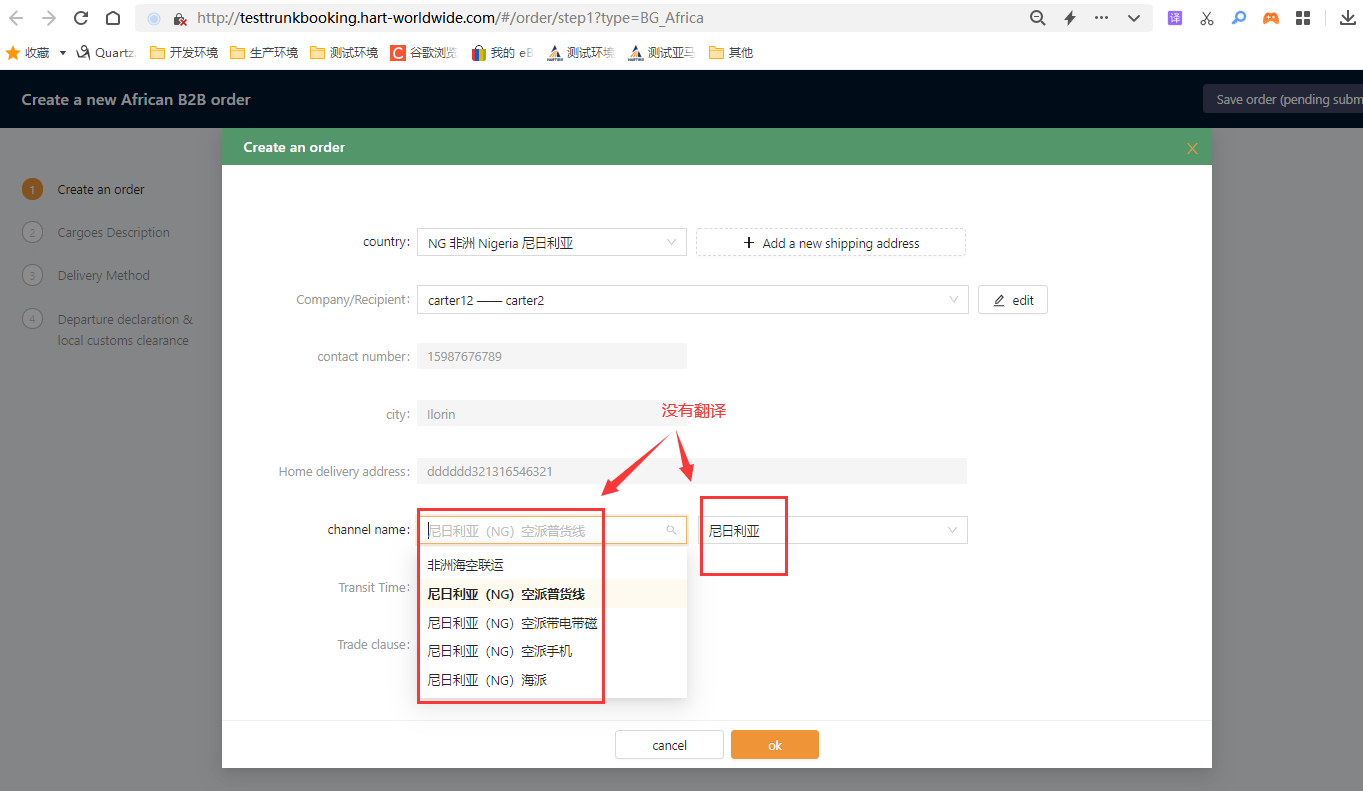This screenshot has width=1363, height=791.
Task: Open the purple translate extension icon
Action: (x=1175, y=18)
